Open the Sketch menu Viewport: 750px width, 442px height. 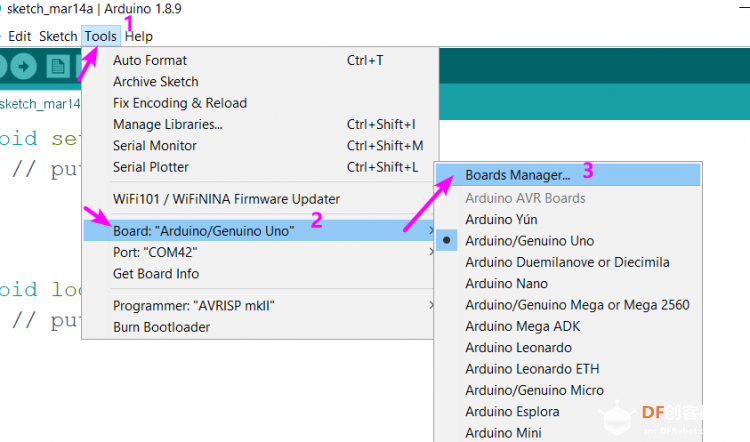[x=58, y=36]
